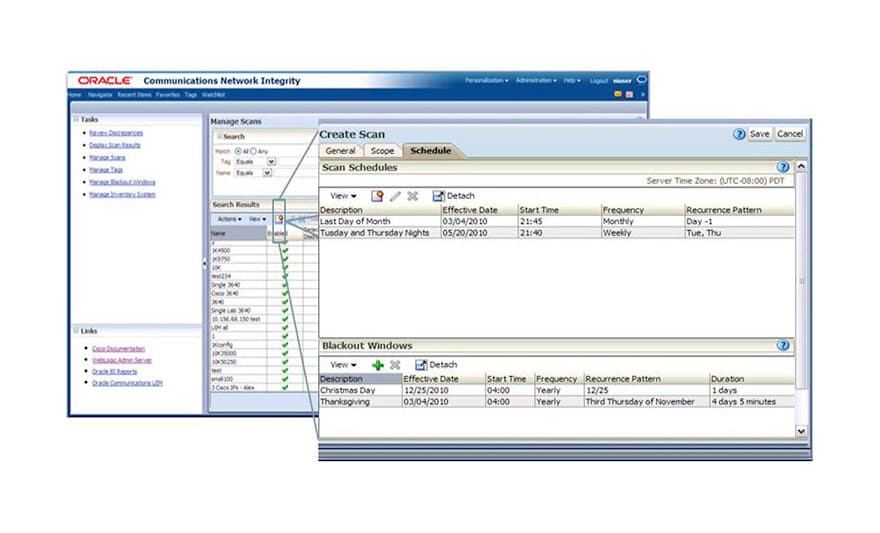
Task: Click Detach icon in Blackout Windows toolbar
Action: pyautogui.click(x=421, y=365)
